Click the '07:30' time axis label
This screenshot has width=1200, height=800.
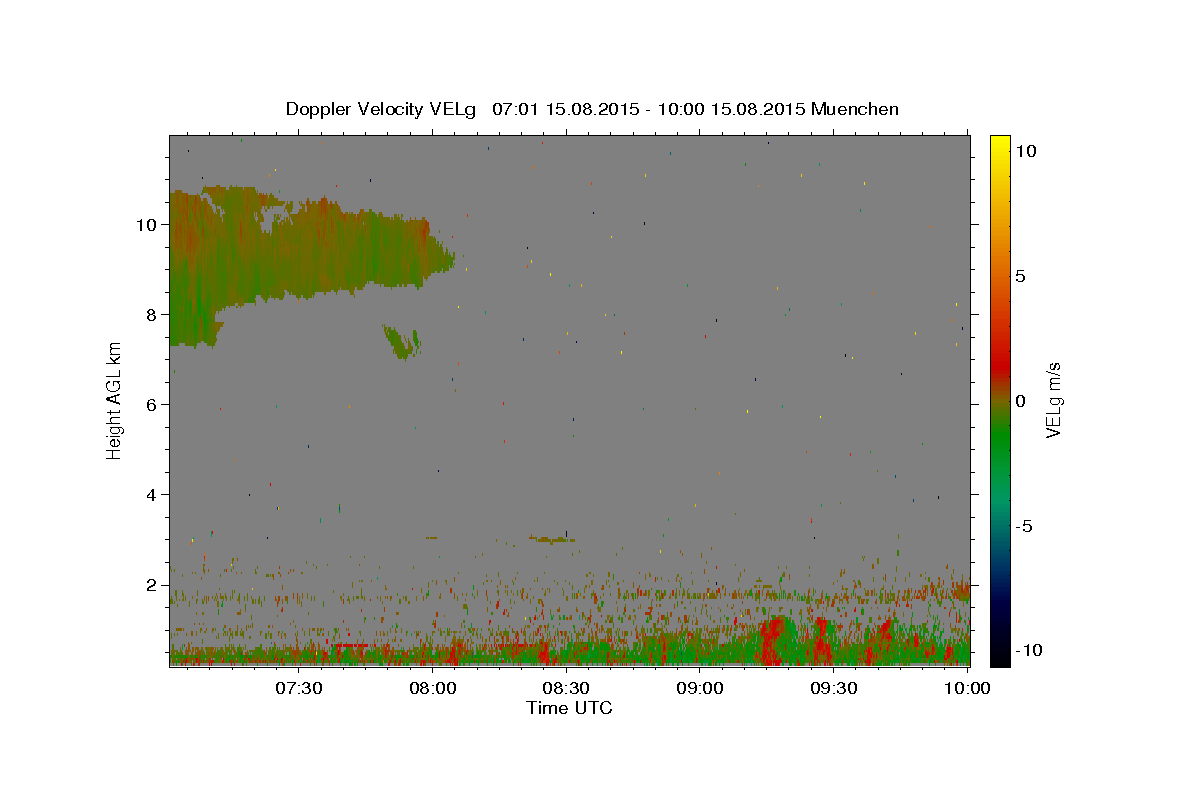click(x=299, y=688)
